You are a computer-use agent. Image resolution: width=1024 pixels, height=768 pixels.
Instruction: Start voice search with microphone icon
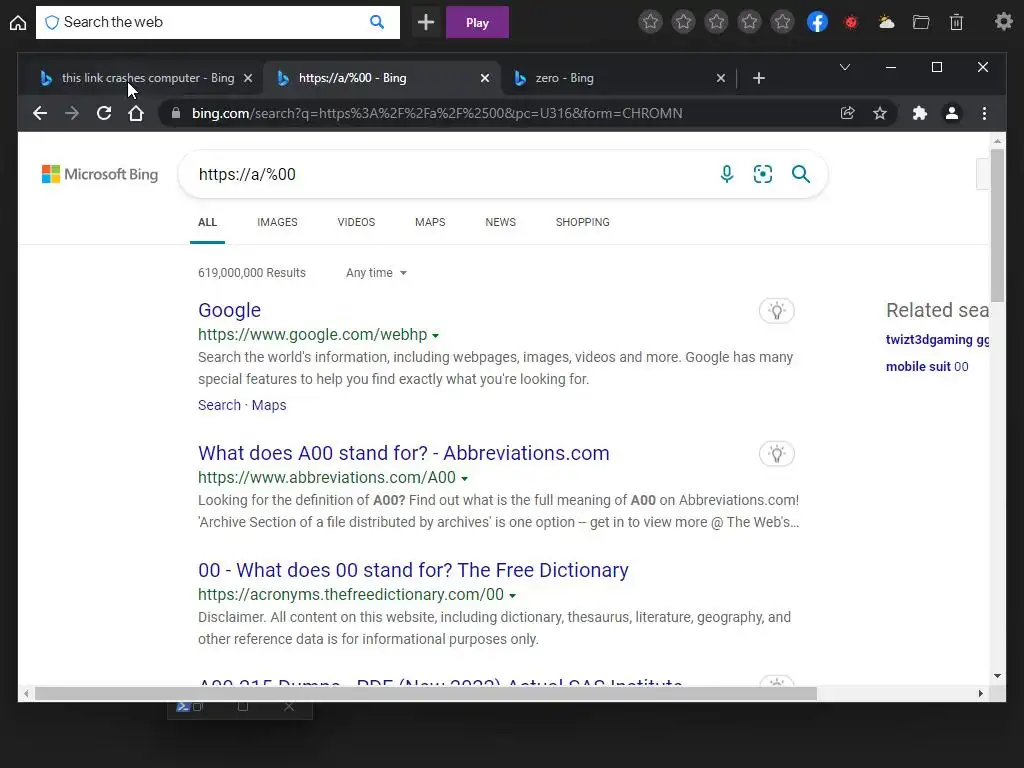tap(726, 174)
